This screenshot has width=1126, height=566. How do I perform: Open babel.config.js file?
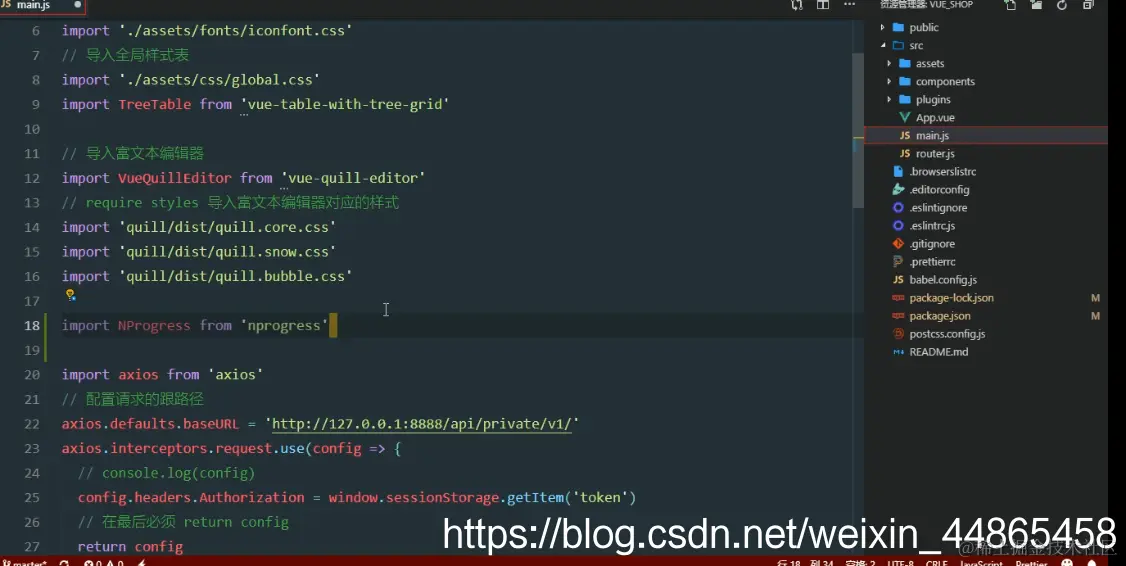point(943,279)
